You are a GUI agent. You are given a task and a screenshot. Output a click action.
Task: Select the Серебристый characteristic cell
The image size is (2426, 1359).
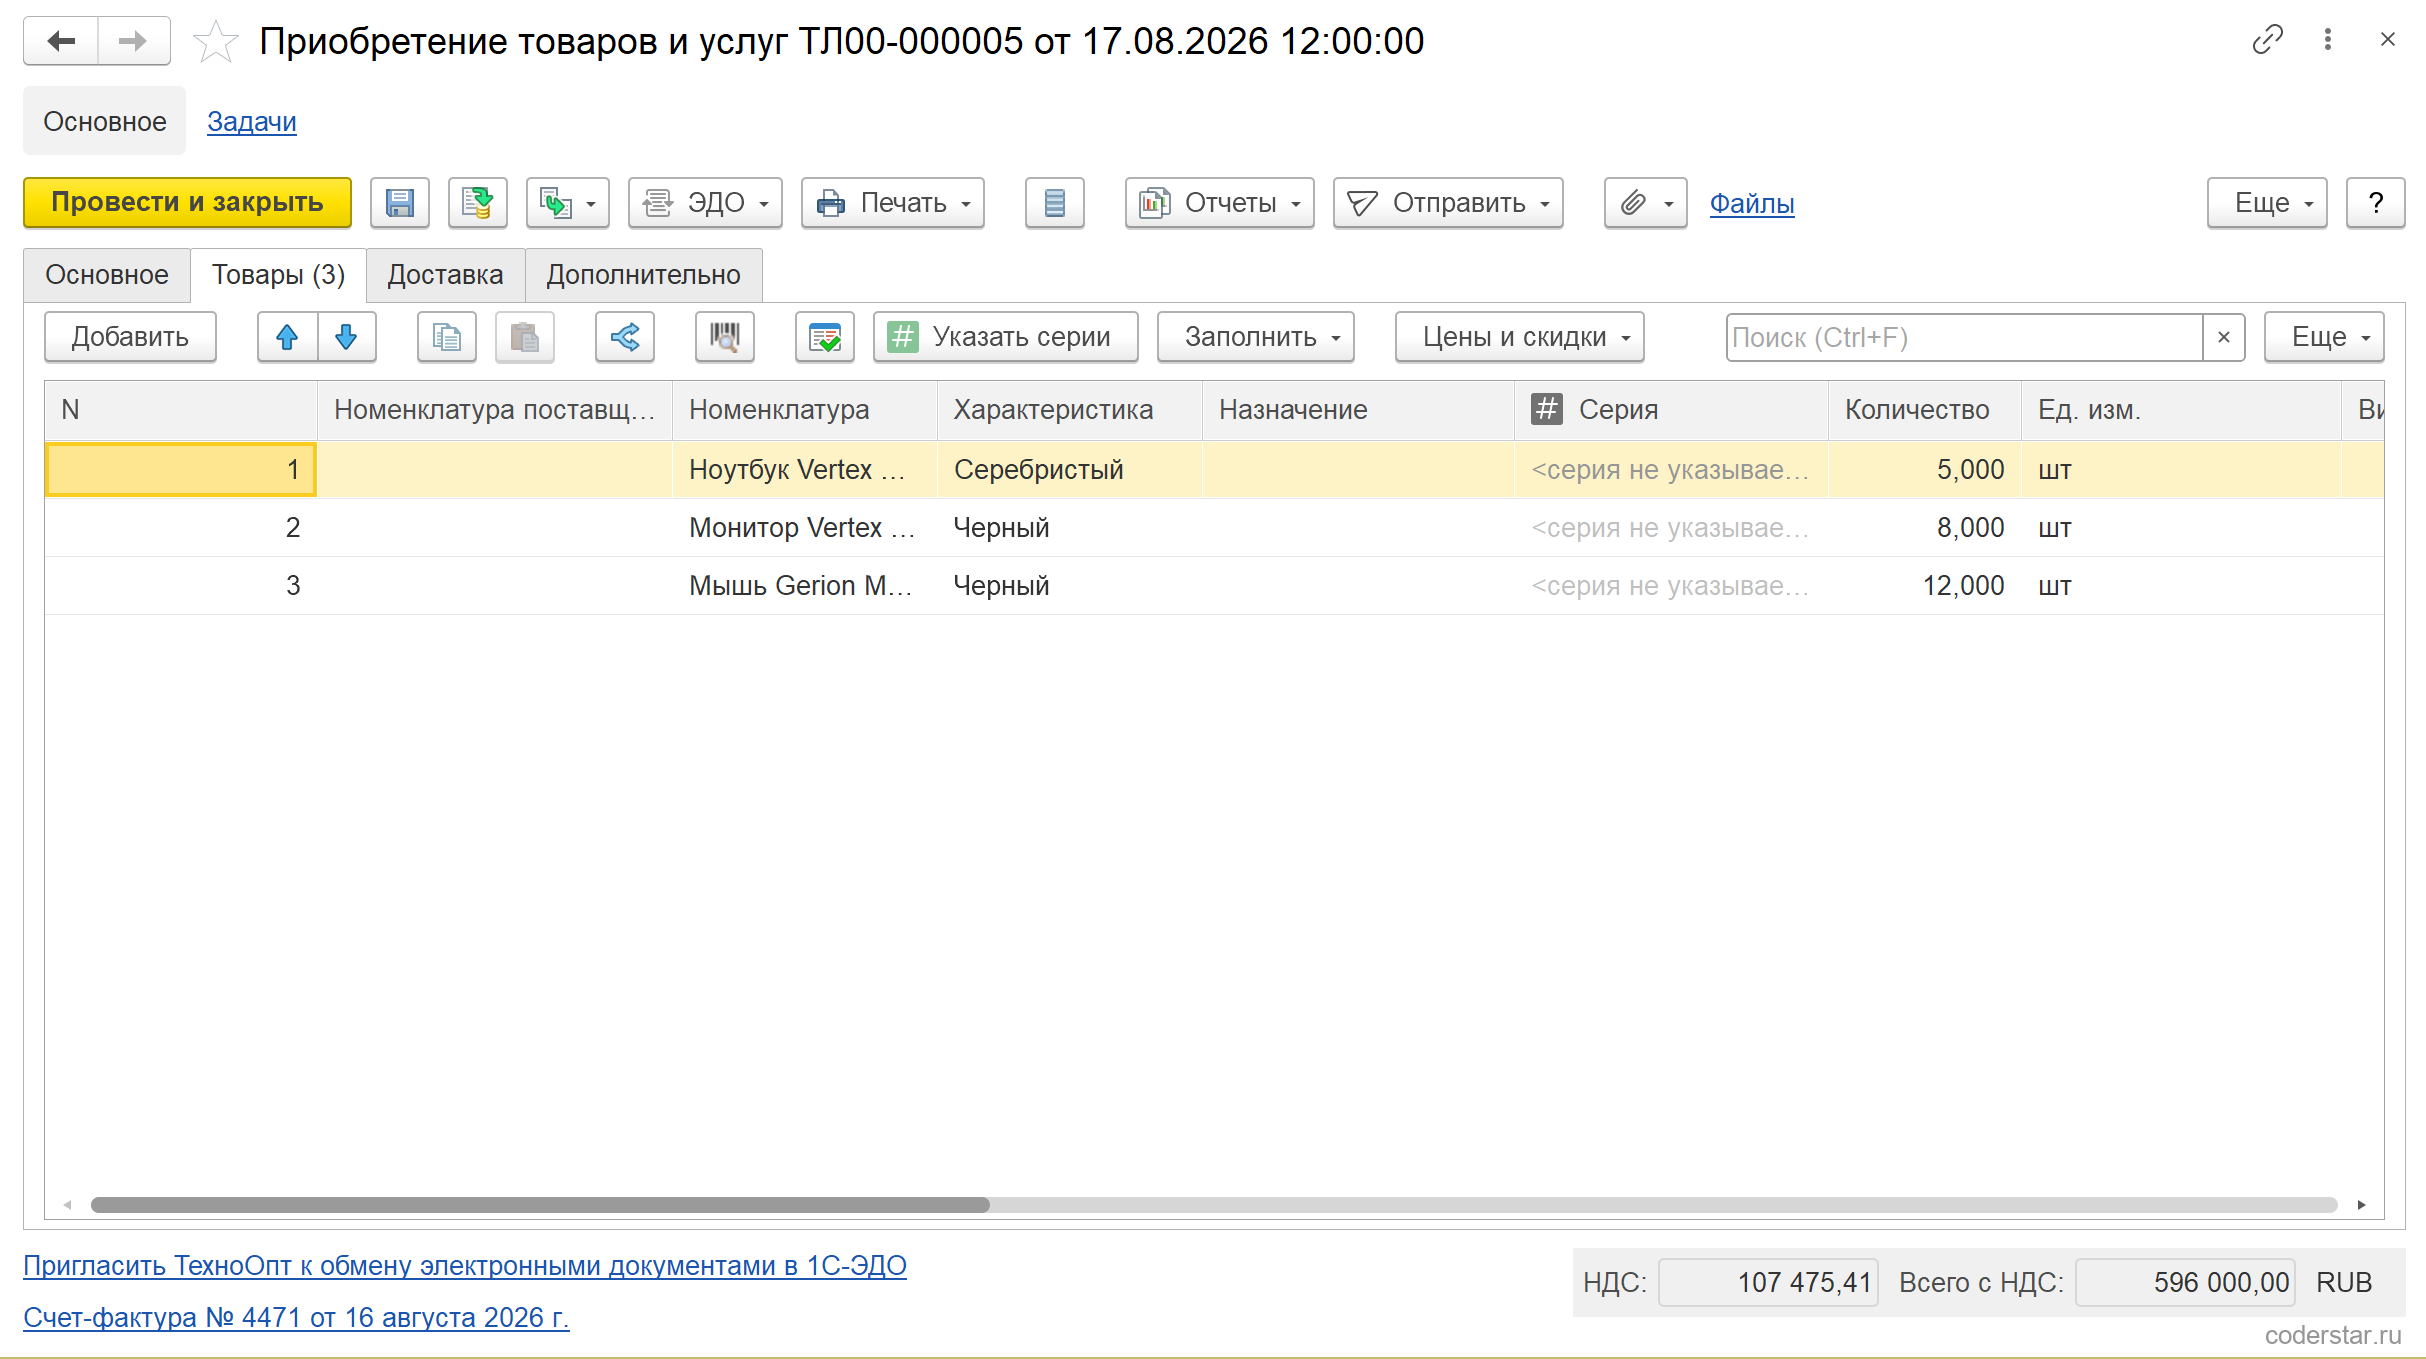pos(1069,470)
